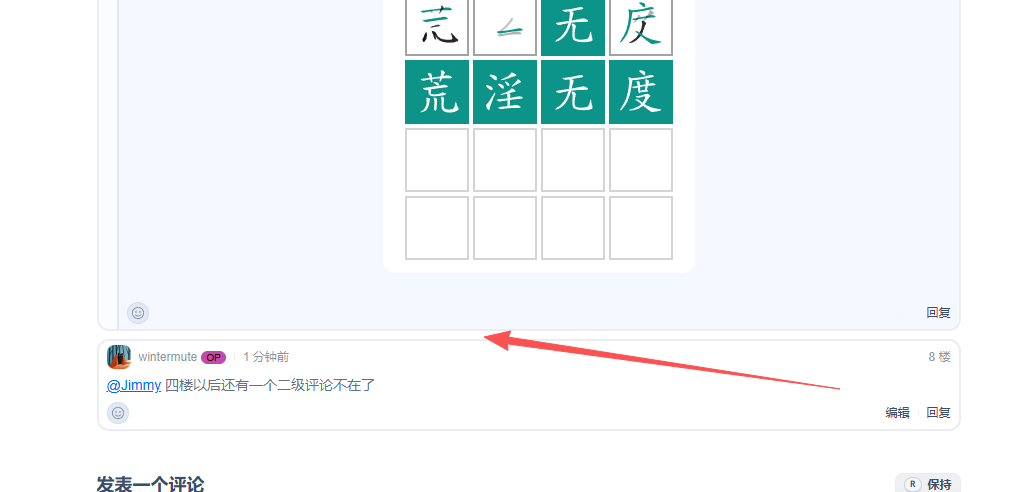Image resolution: width=1032 pixels, height=492 pixels.
Task: Click 回复 on wintermute's 8楼 comment
Action: click(939, 413)
